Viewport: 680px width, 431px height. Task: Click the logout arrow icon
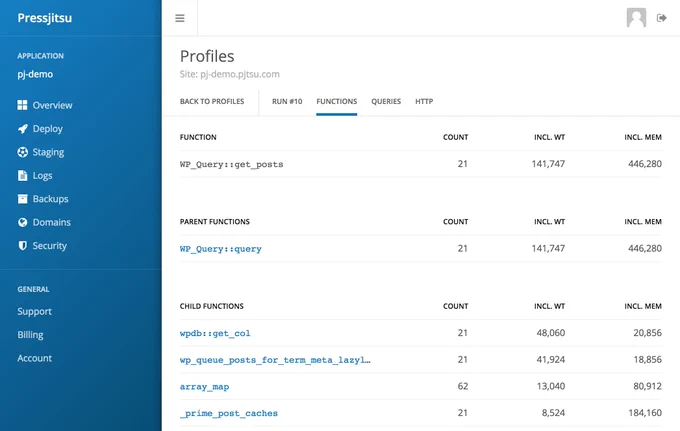click(661, 18)
